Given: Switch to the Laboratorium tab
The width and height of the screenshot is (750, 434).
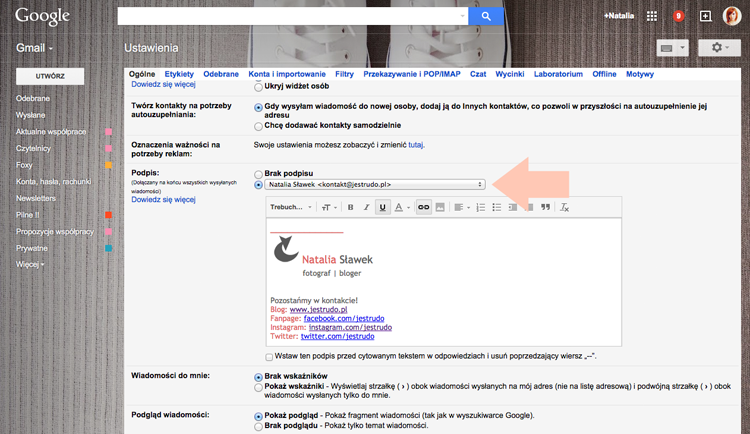Looking at the screenshot, I should coord(558,74).
